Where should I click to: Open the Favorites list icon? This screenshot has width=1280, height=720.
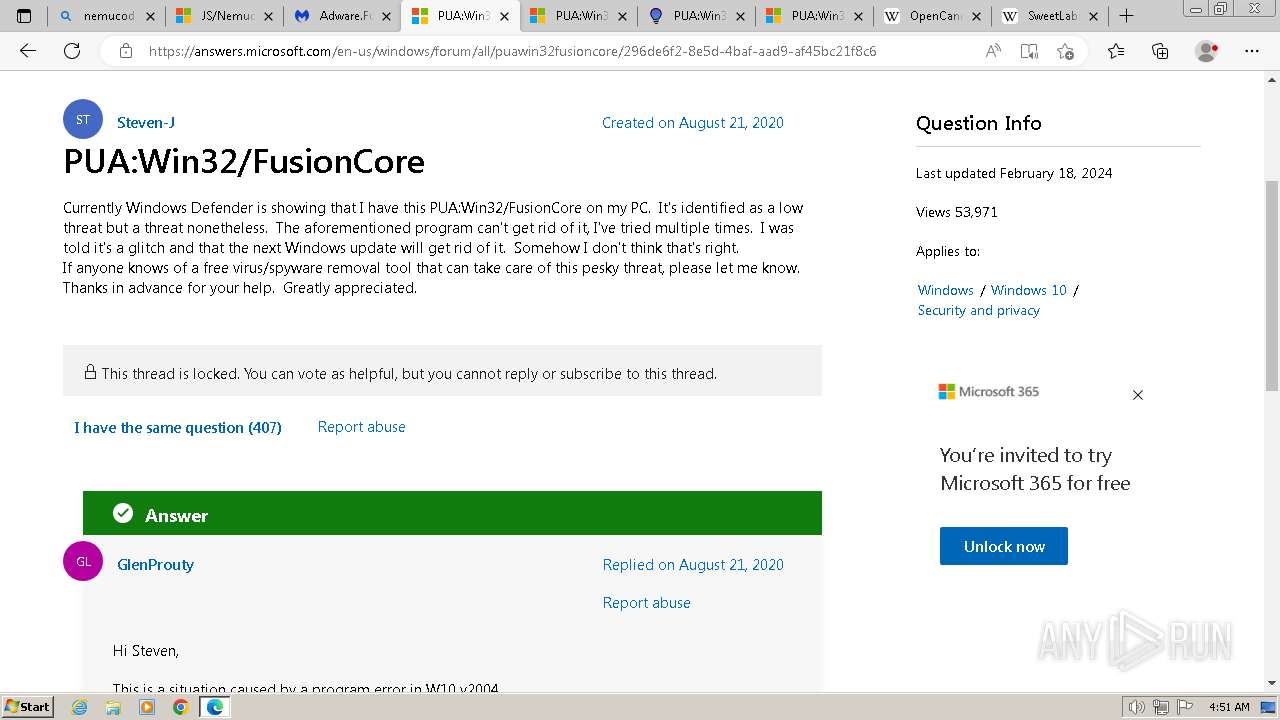[1116, 51]
